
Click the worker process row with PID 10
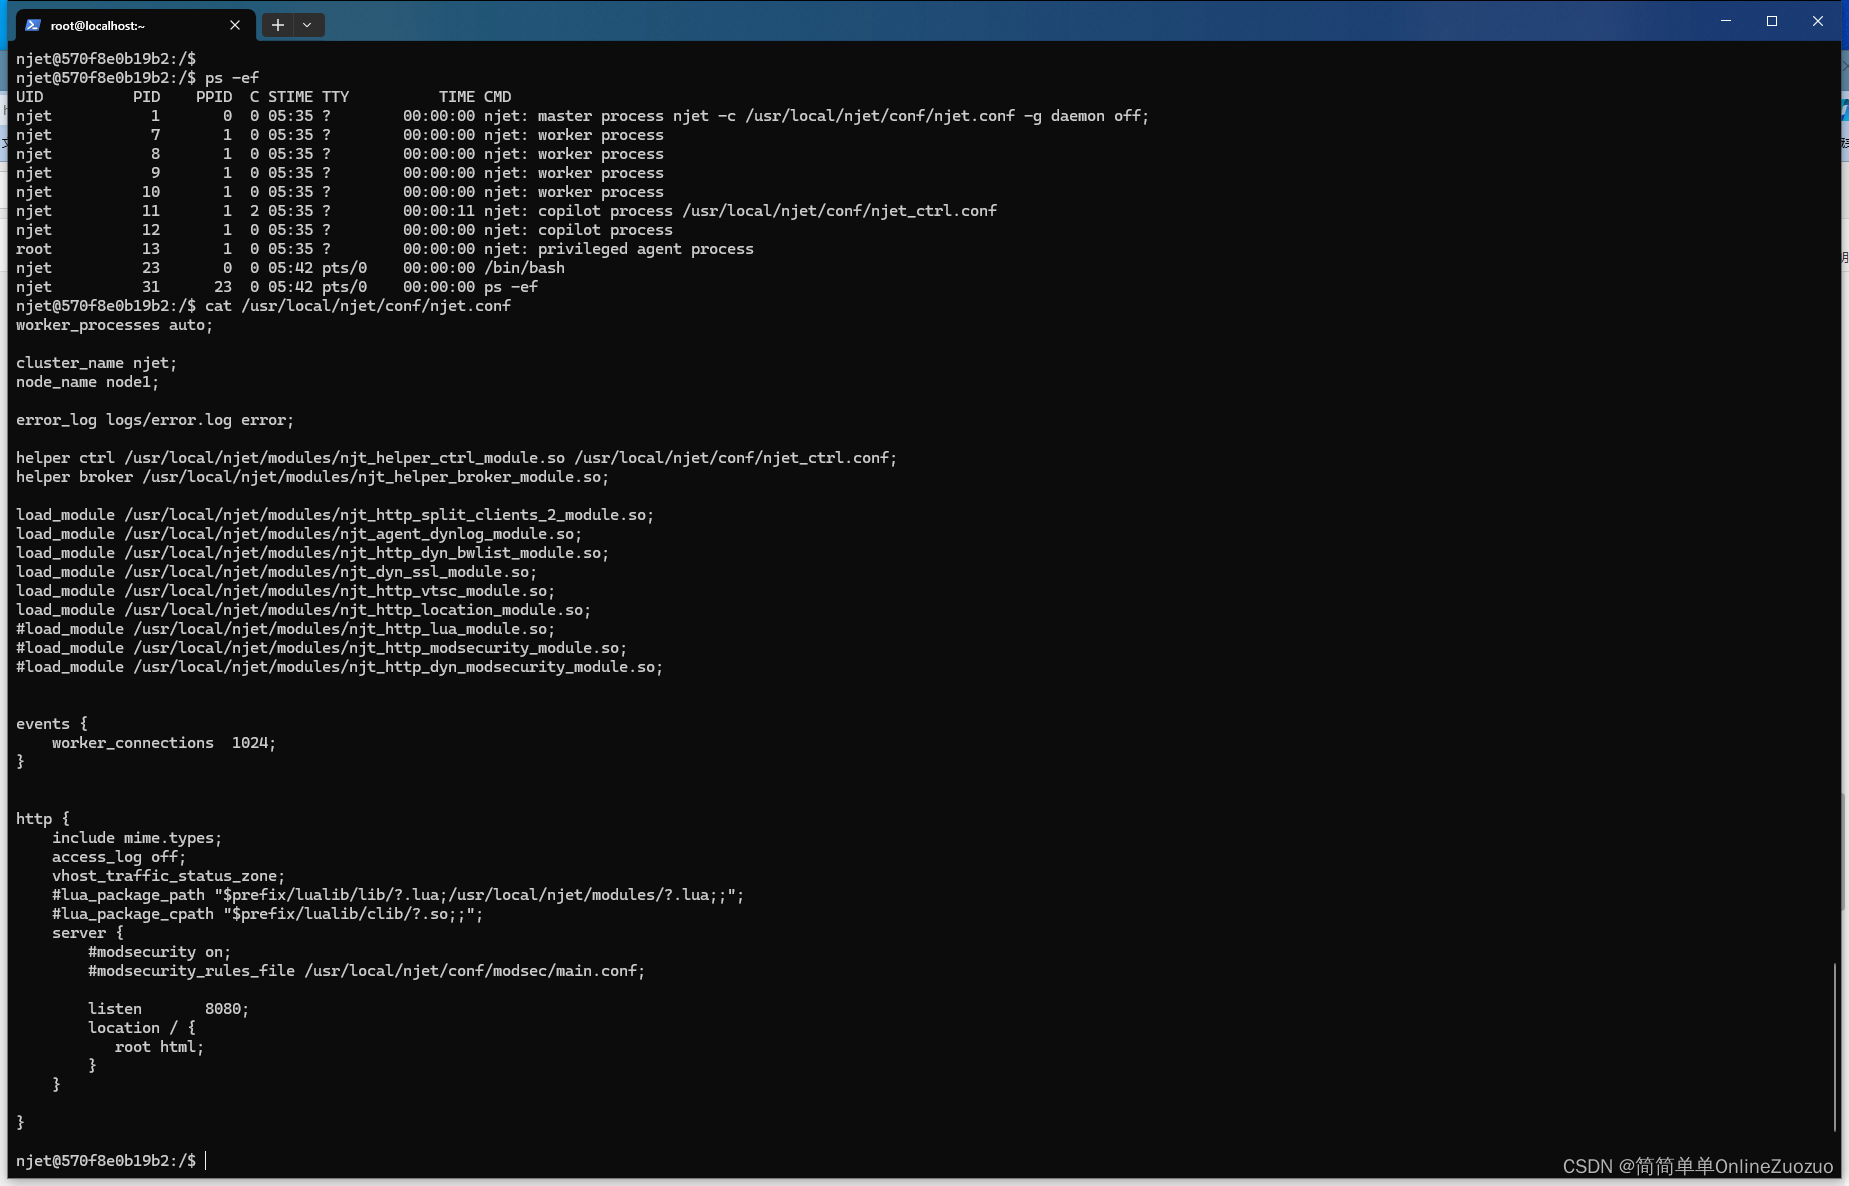340,192
